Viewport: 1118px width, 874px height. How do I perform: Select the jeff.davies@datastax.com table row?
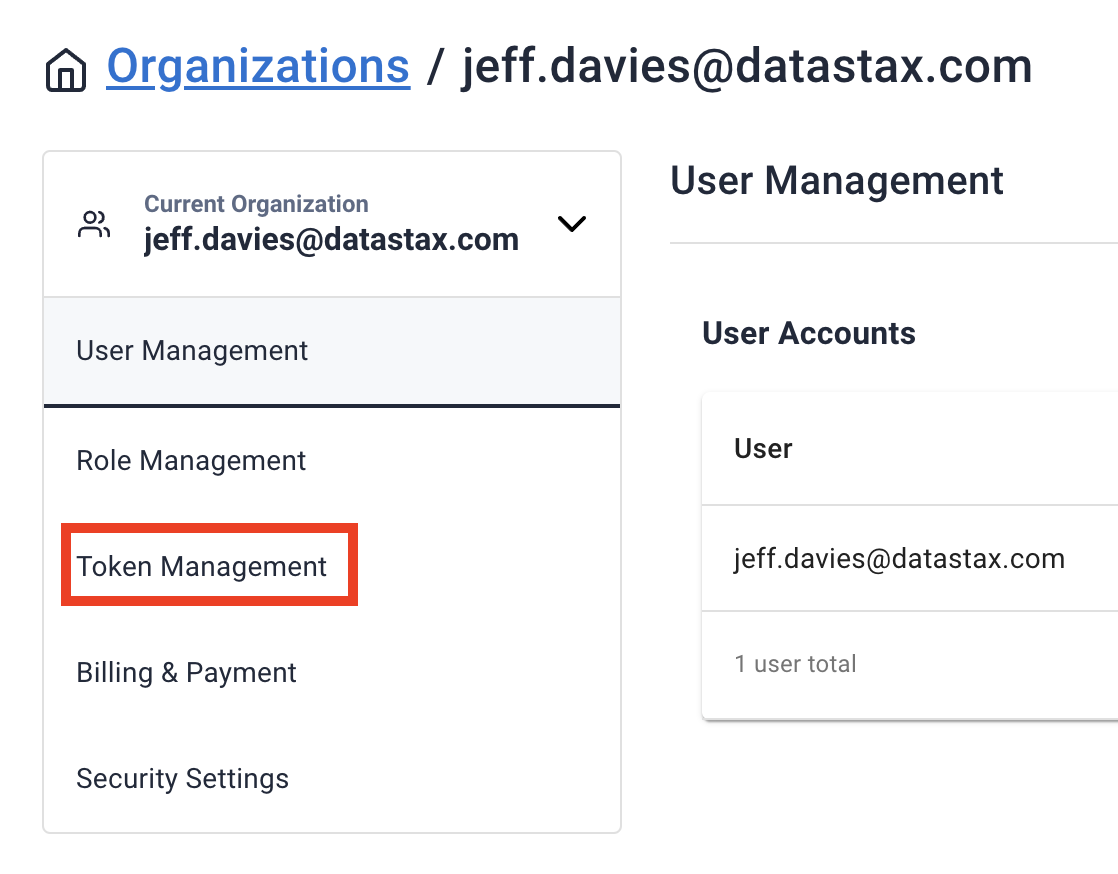click(910, 558)
